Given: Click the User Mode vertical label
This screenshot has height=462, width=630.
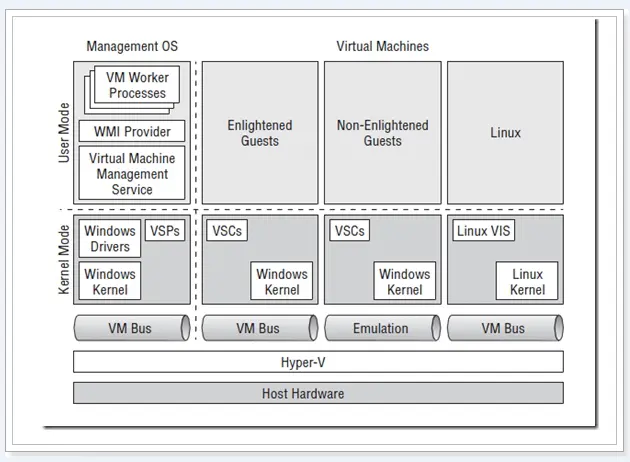Looking at the screenshot, I should (x=64, y=133).
